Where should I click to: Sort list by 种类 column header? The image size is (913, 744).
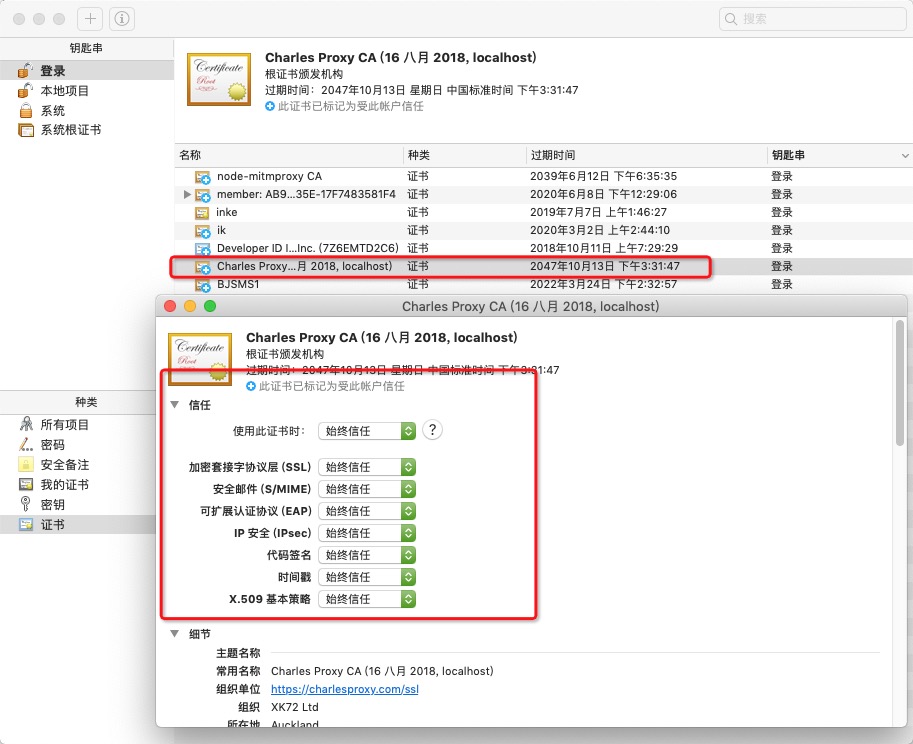(465, 155)
